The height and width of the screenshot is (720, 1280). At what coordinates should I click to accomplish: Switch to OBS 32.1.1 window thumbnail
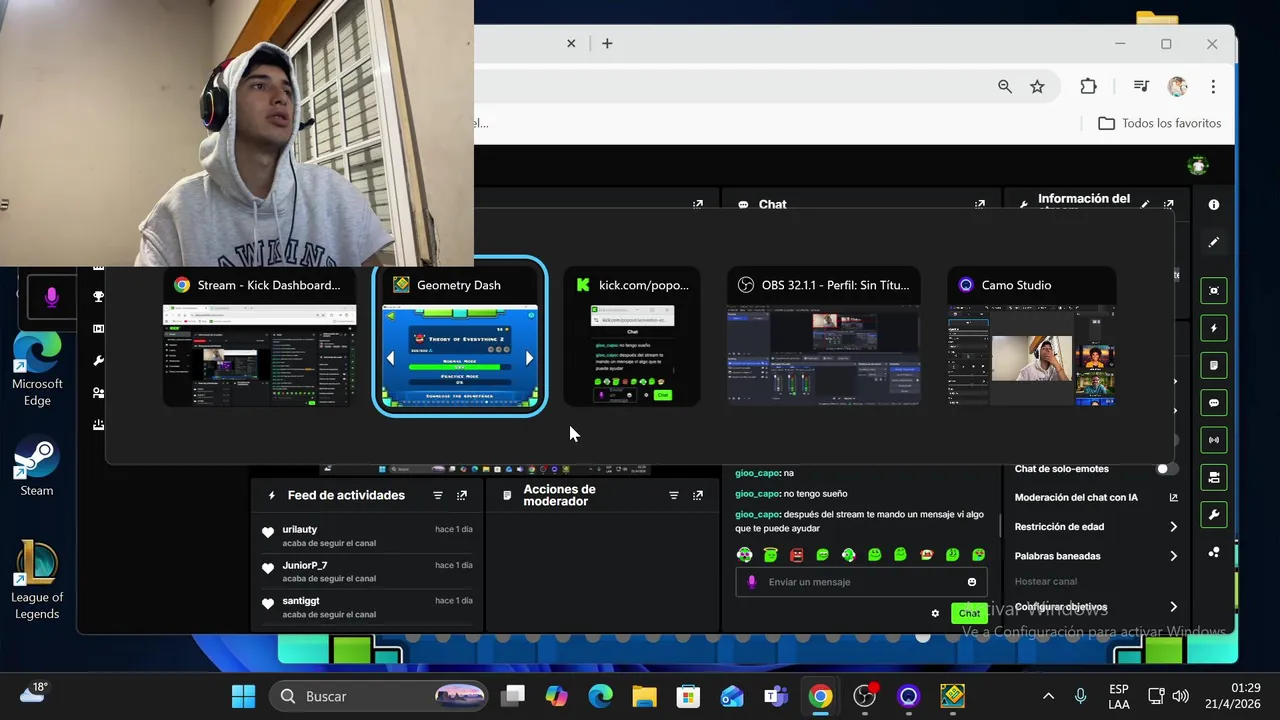[823, 337]
